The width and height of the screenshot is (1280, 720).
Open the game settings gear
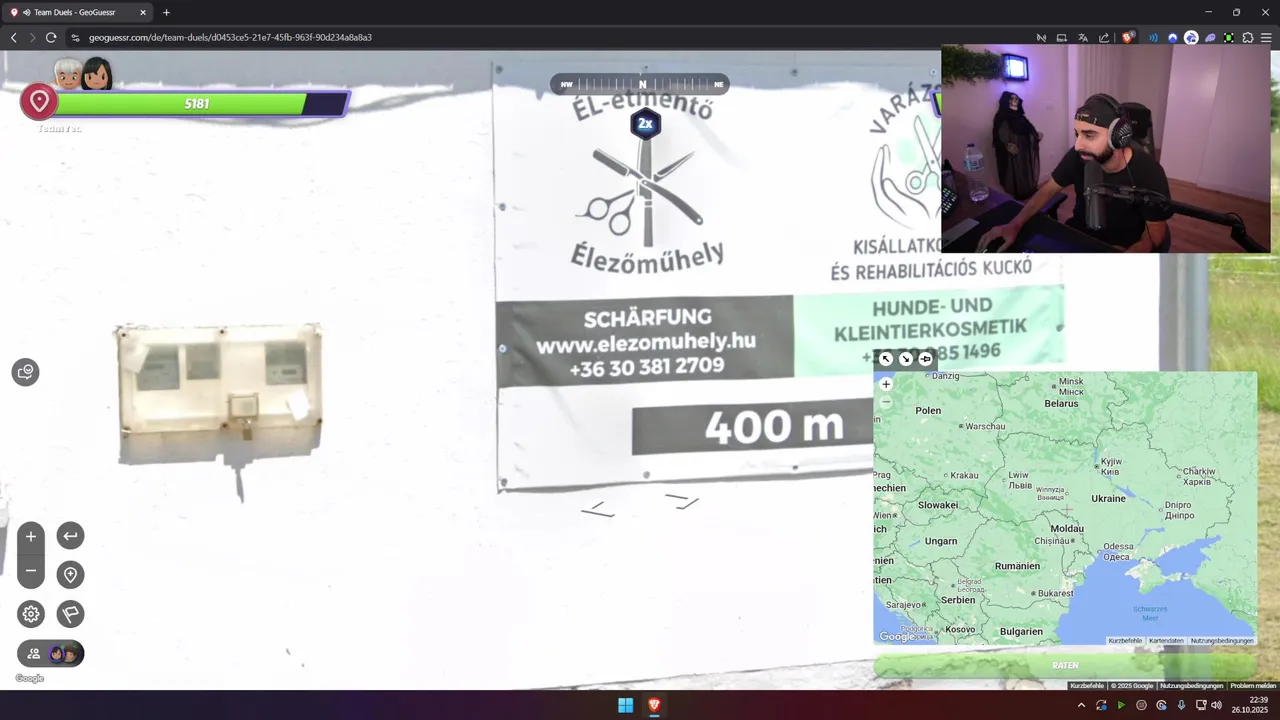tap(31, 614)
